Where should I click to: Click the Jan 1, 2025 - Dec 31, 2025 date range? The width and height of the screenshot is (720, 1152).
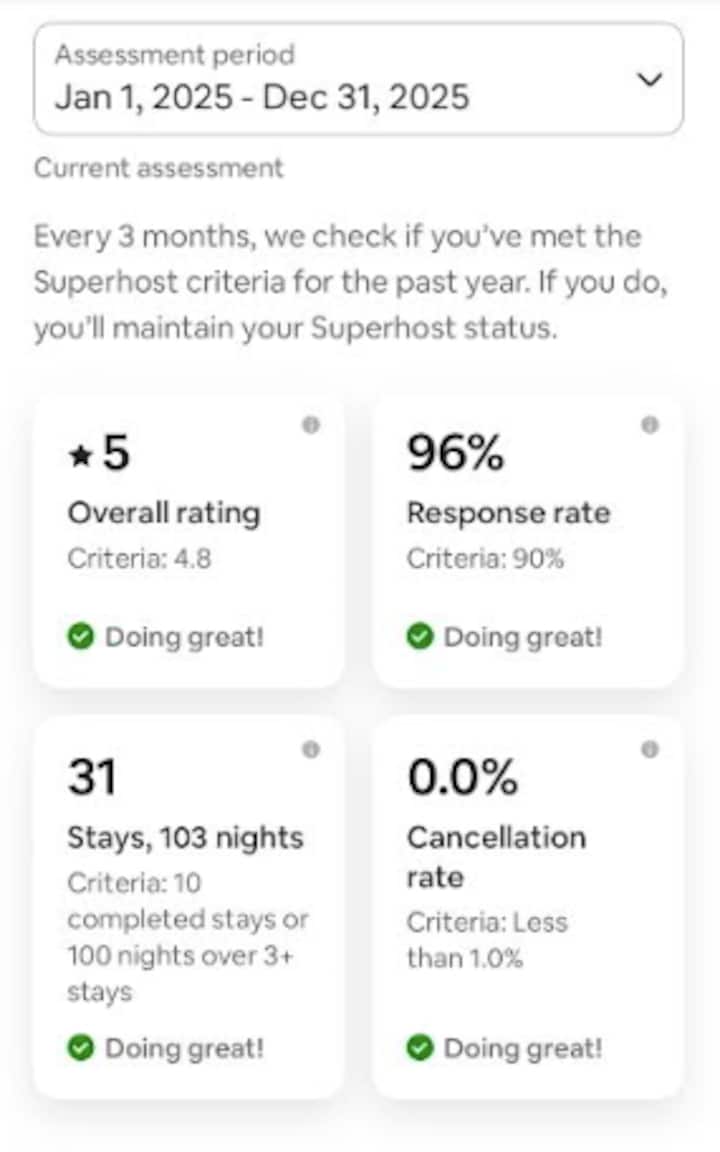(261, 97)
